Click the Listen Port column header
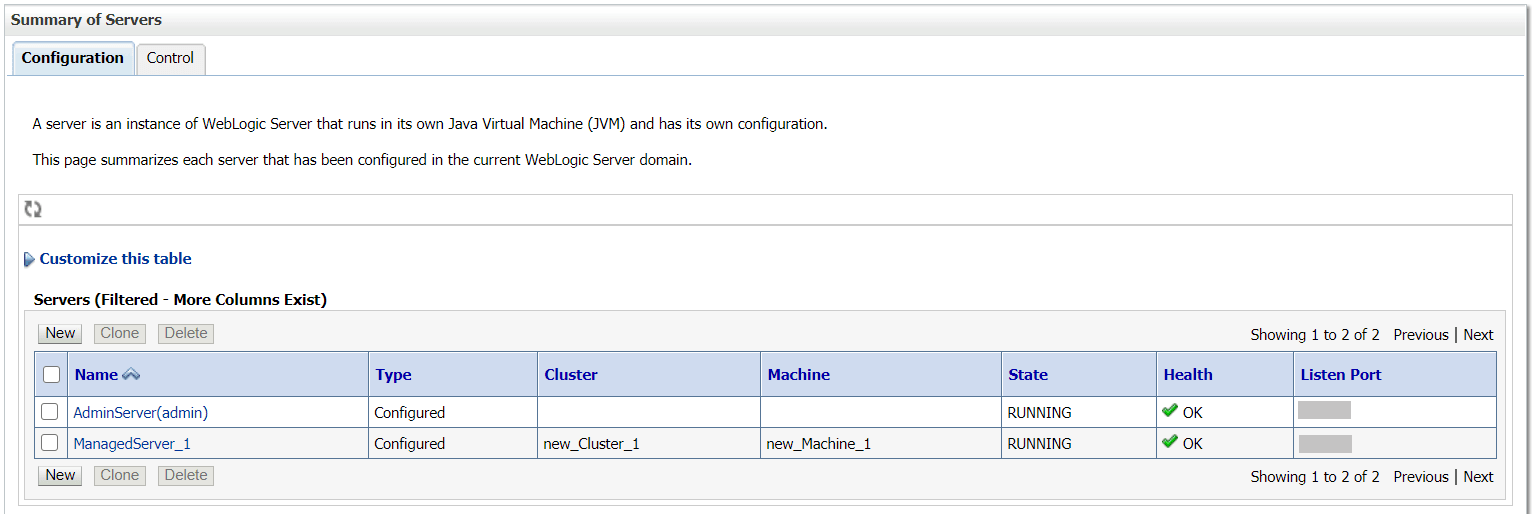This screenshot has height=514, width=1533. (1341, 375)
